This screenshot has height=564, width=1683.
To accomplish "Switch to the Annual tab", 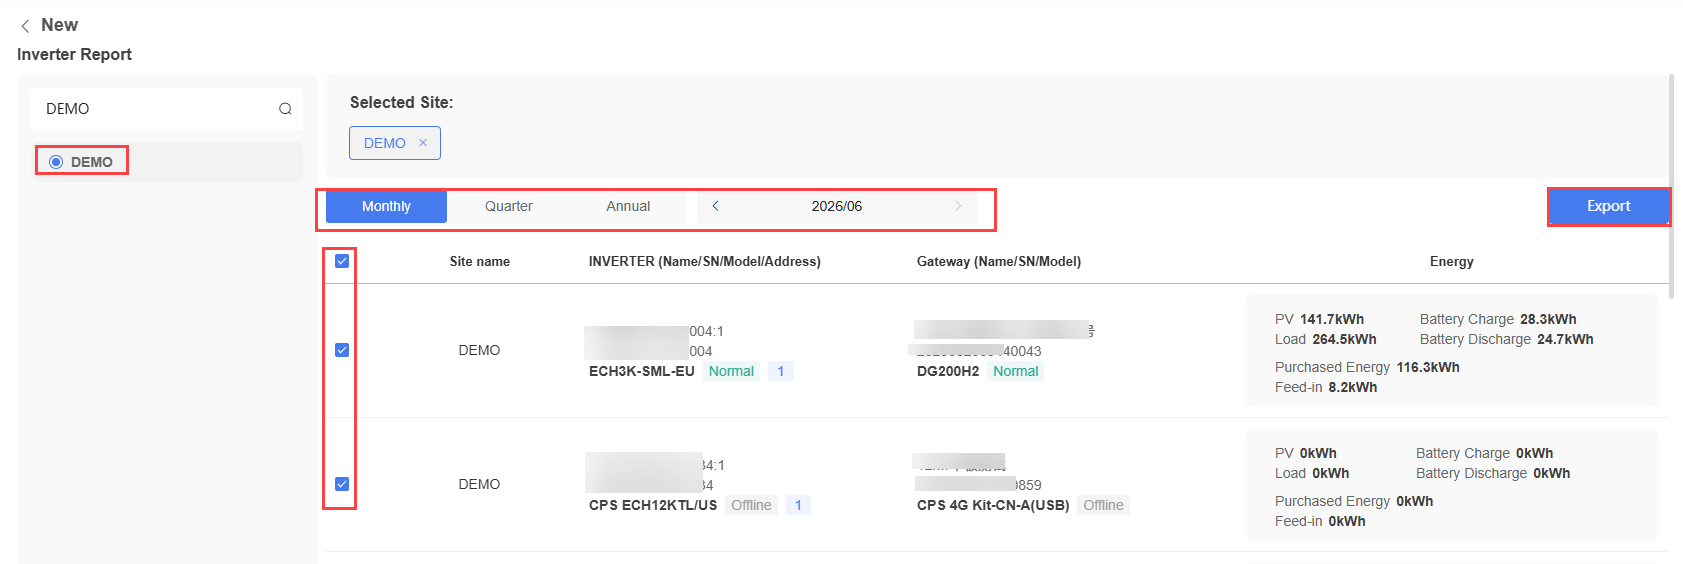I will (x=628, y=206).
